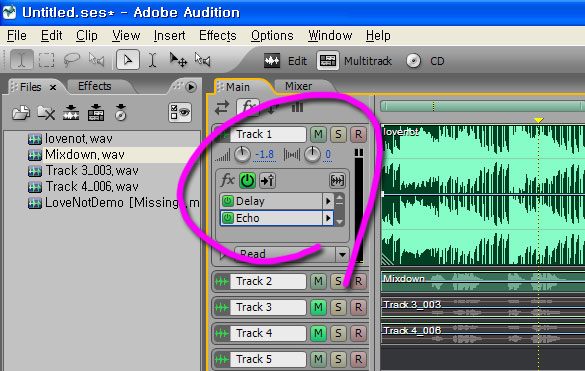Disable the Delay effect power toggle
The height and width of the screenshot is (371, 585).
228,201
